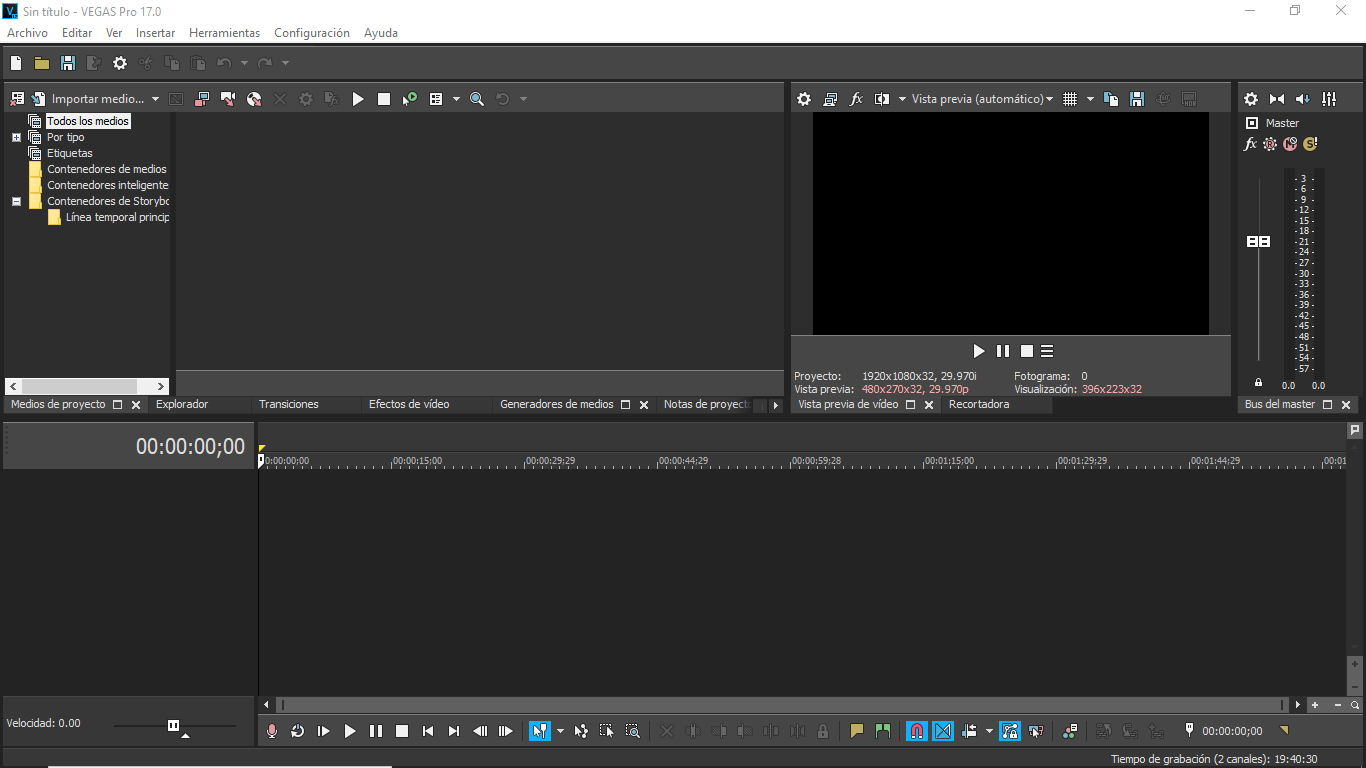Open mixing console icon in master bus
This screenshot has height=768, width=1366.
(x=1329, y=99)
